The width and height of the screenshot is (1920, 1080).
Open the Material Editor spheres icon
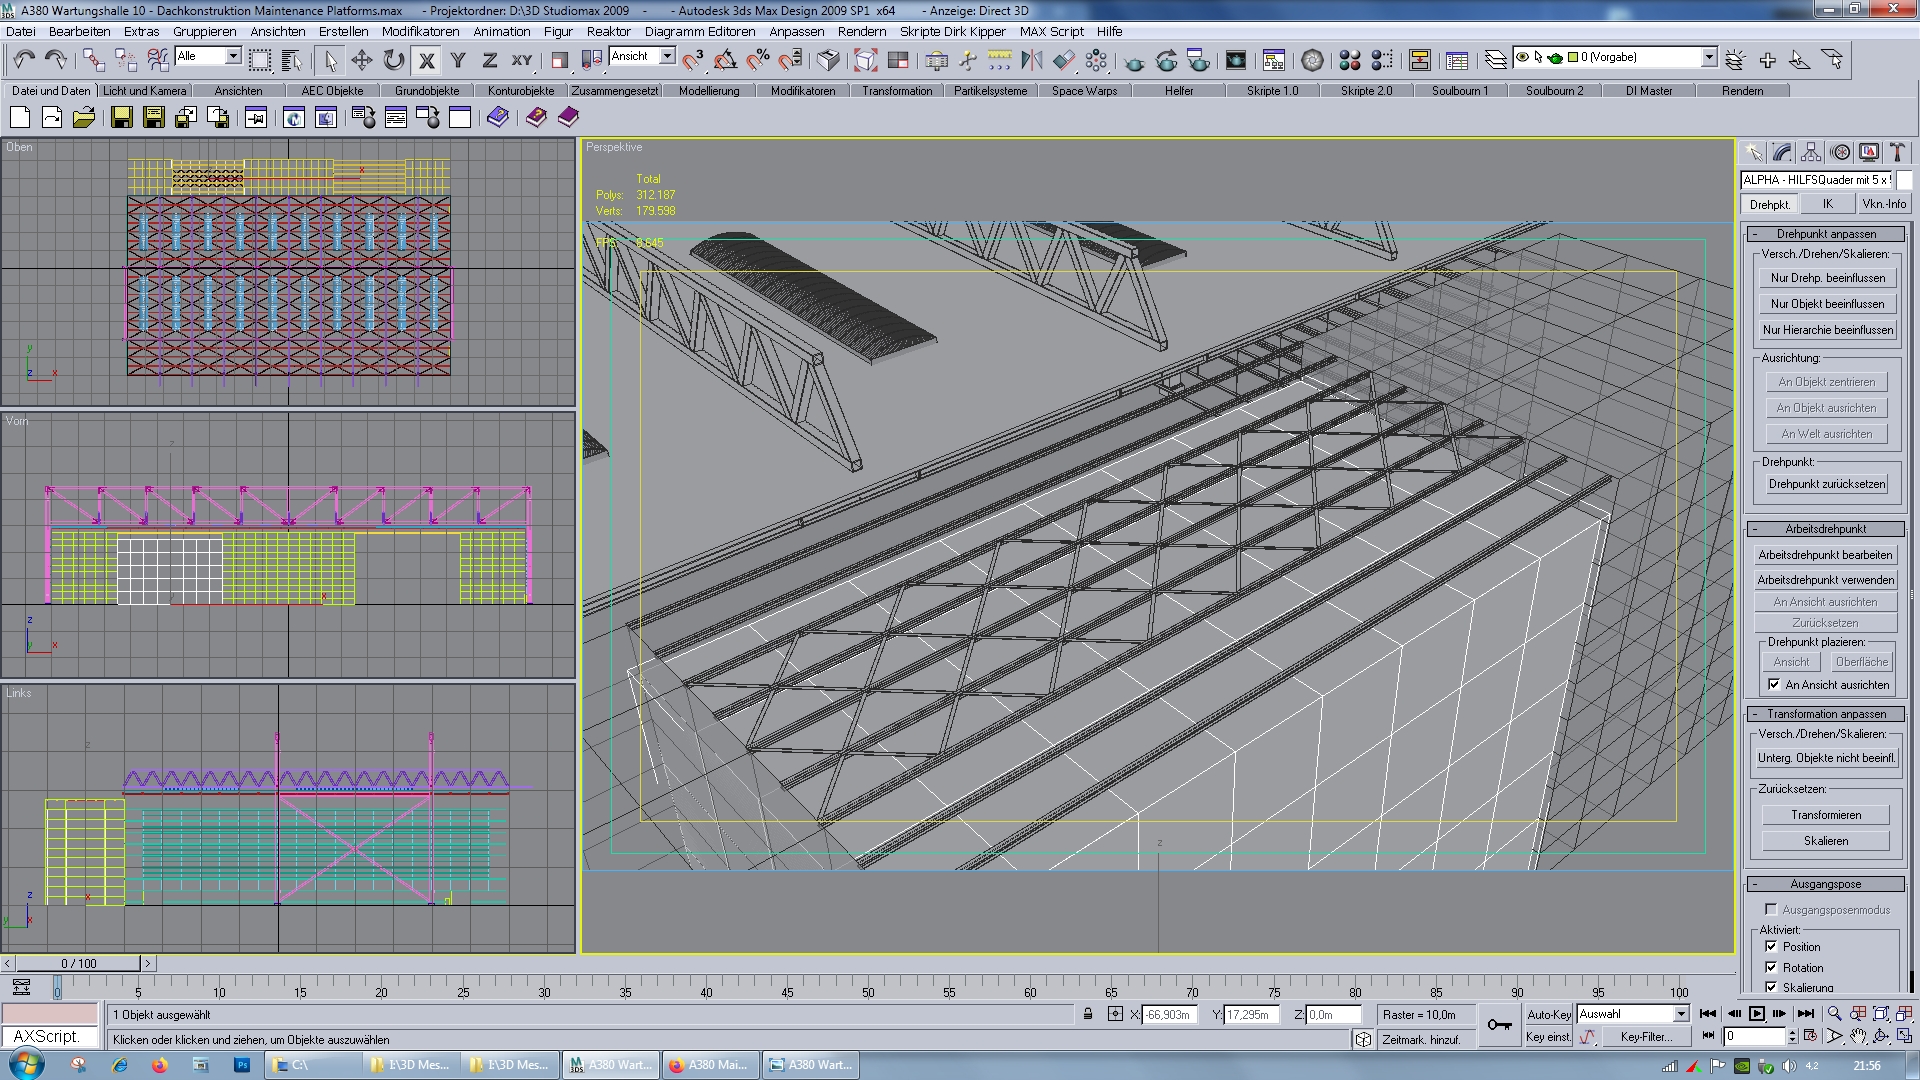(x=1350, y=60)
